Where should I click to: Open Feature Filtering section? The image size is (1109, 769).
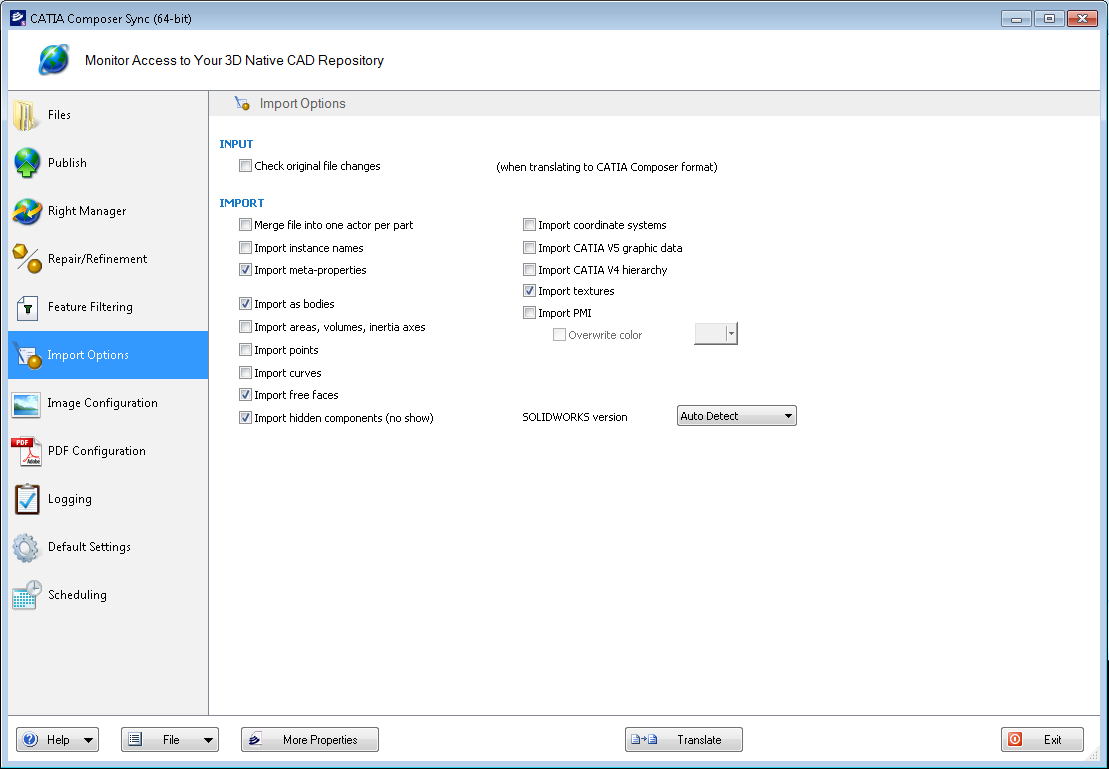click(x=108, y=307)
